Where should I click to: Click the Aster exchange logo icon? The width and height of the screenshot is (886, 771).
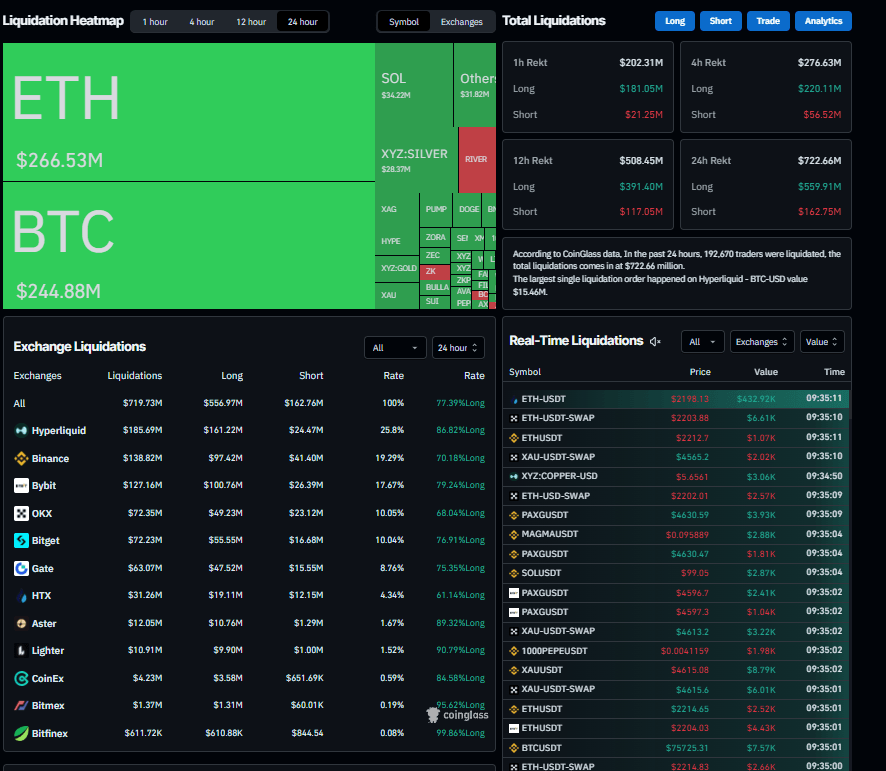click(21, 623)
